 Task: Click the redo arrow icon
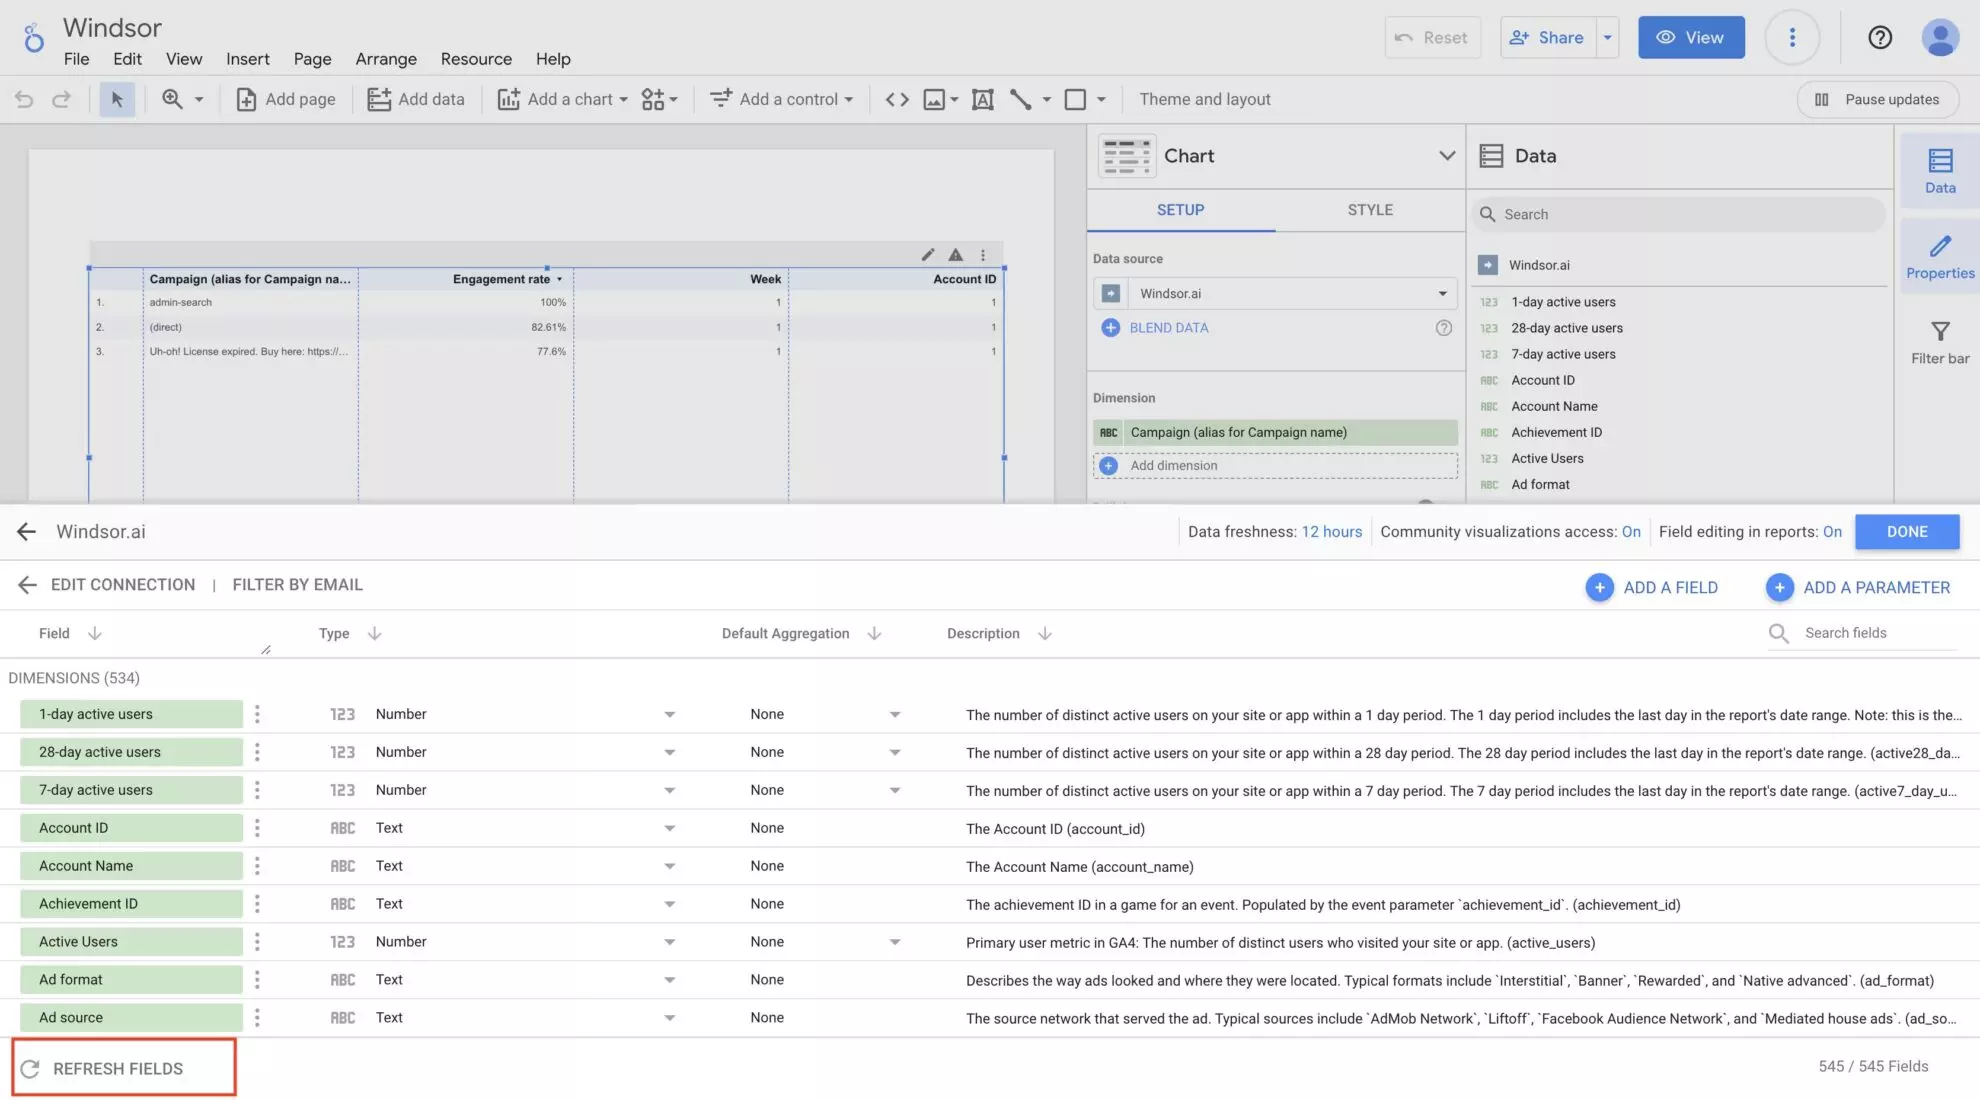[62, 99]
